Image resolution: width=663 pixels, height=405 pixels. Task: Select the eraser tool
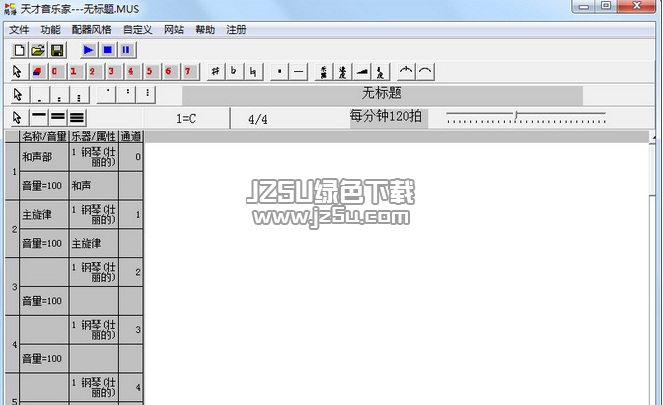point(37,71)
